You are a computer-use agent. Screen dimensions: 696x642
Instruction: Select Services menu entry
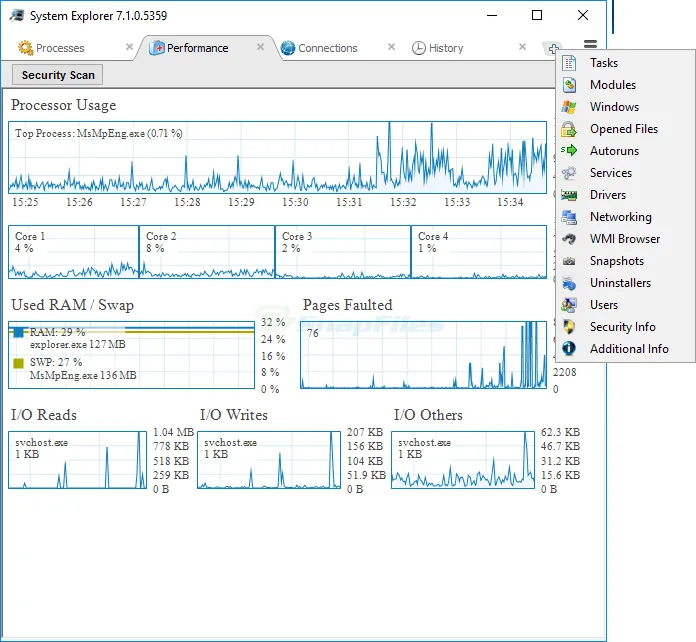coord(625,173)
